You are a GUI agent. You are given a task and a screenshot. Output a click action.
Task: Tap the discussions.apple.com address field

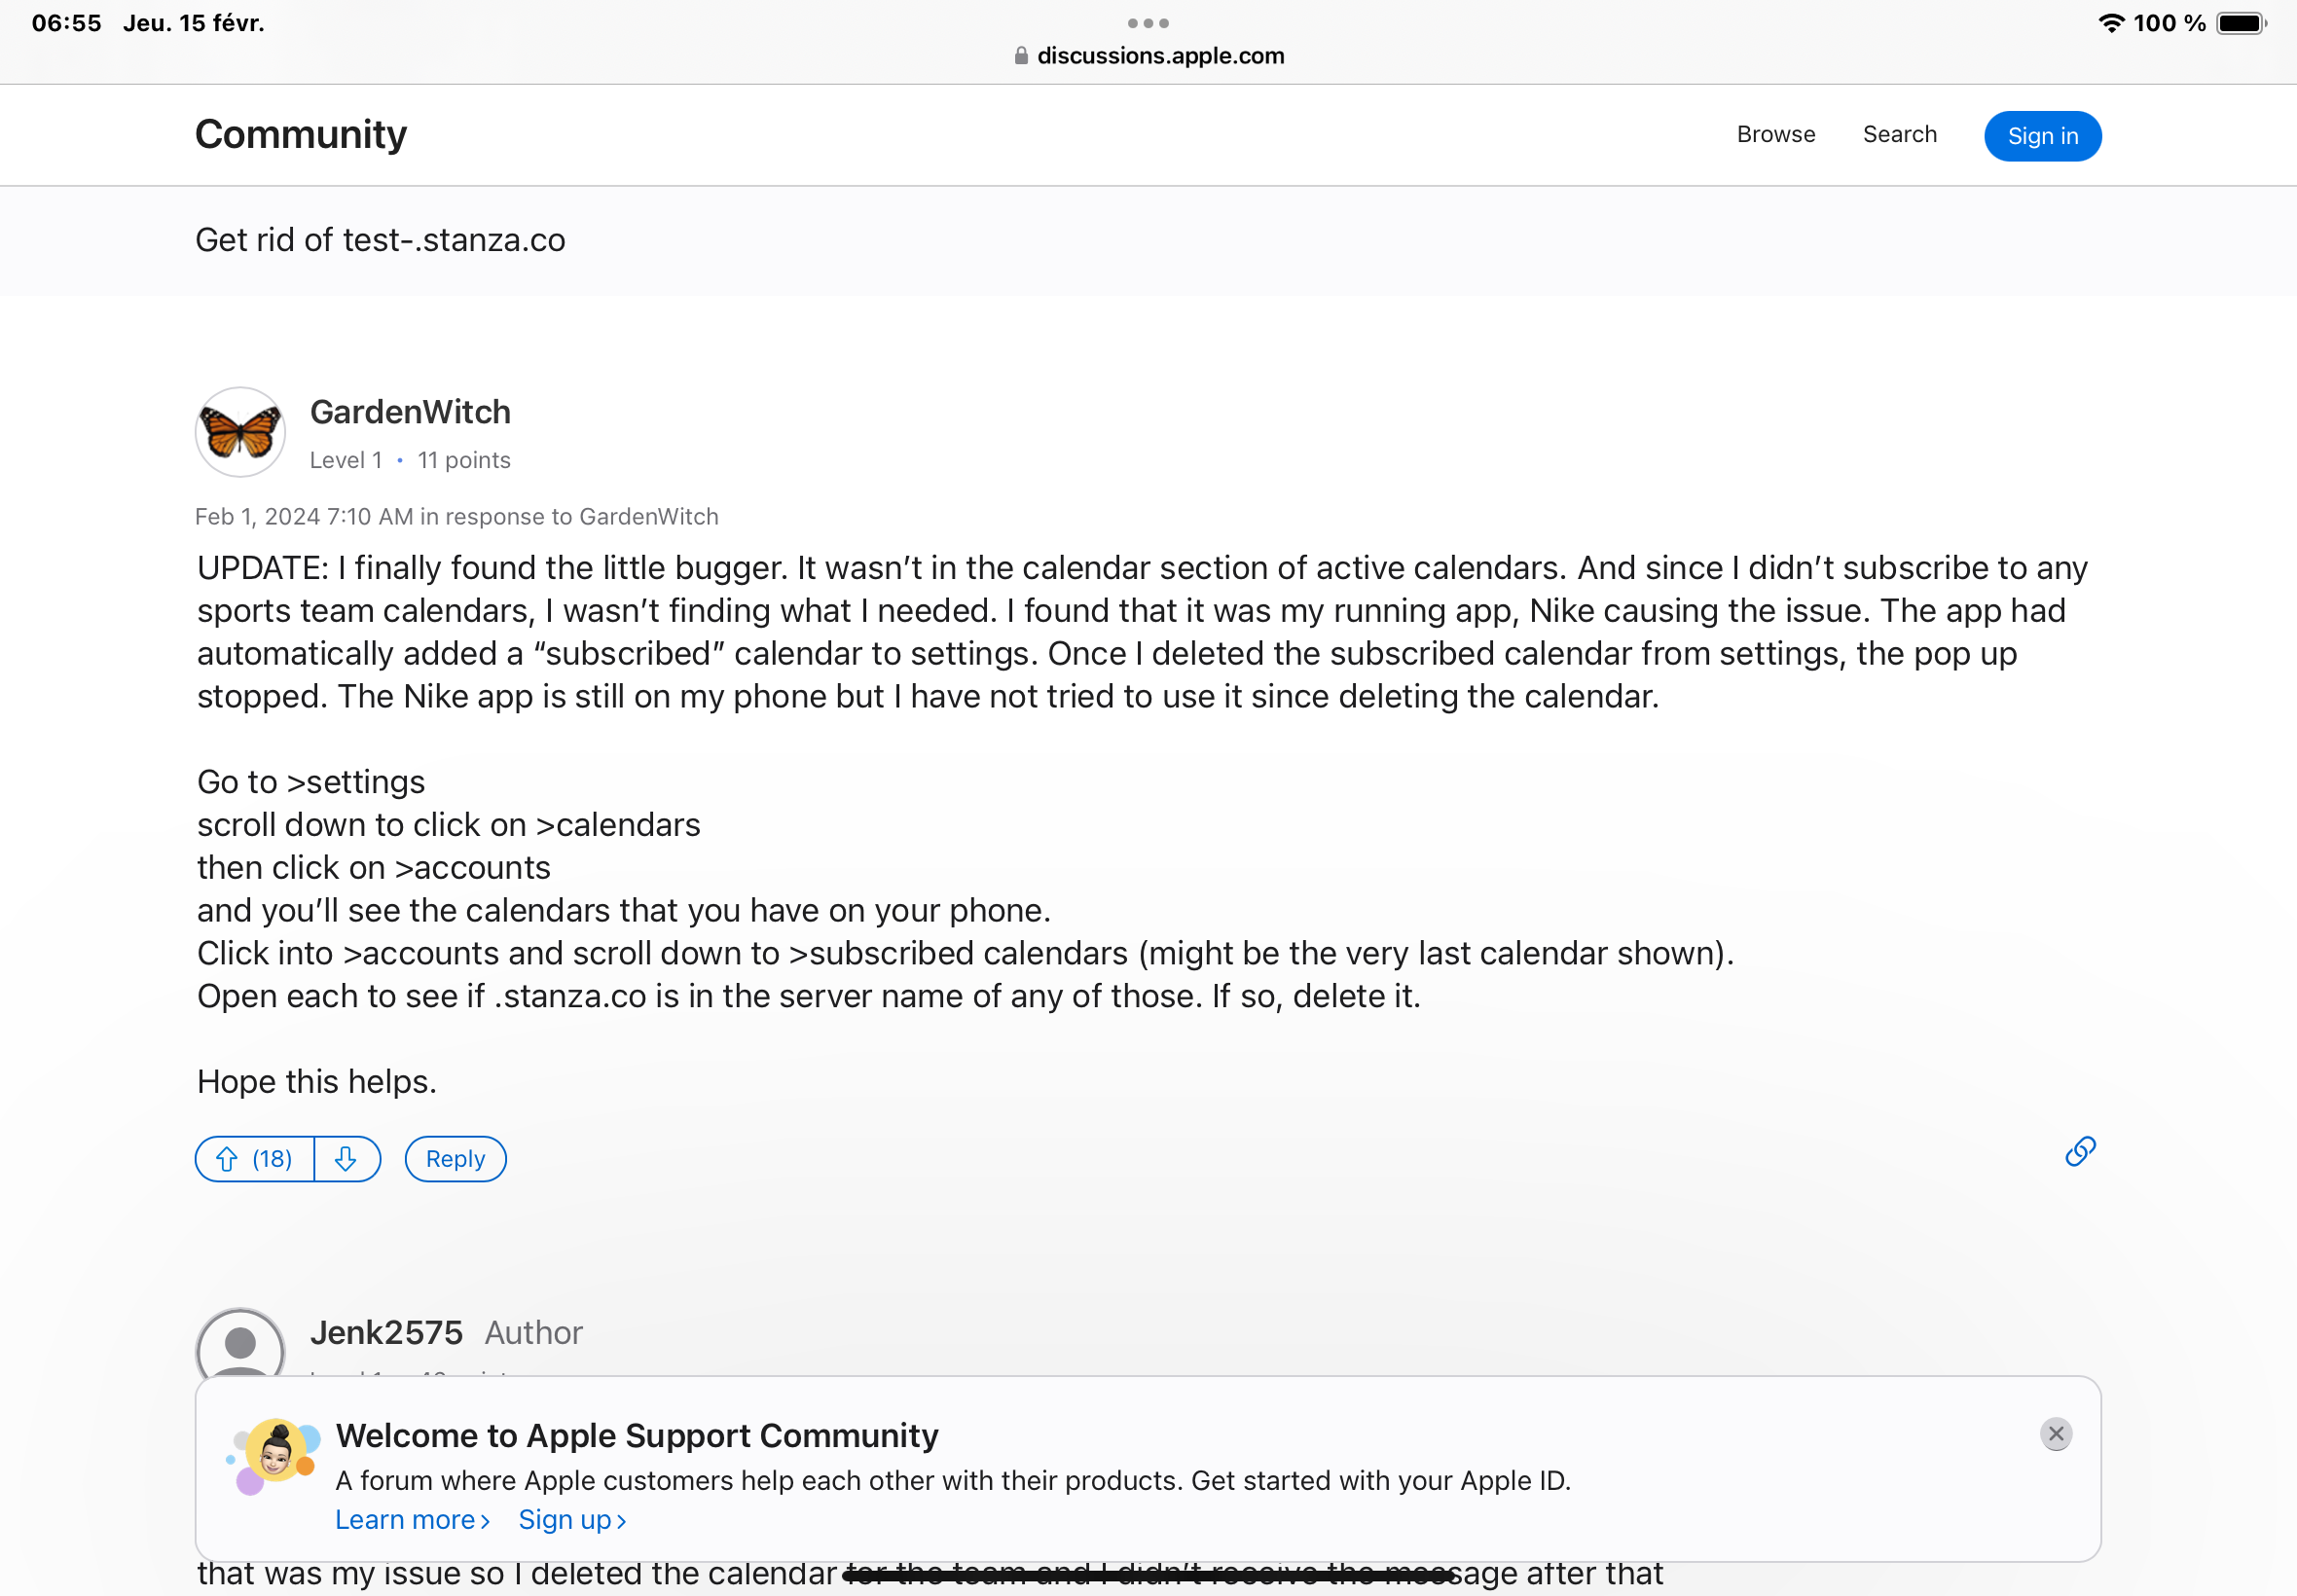click(1160, 56)
